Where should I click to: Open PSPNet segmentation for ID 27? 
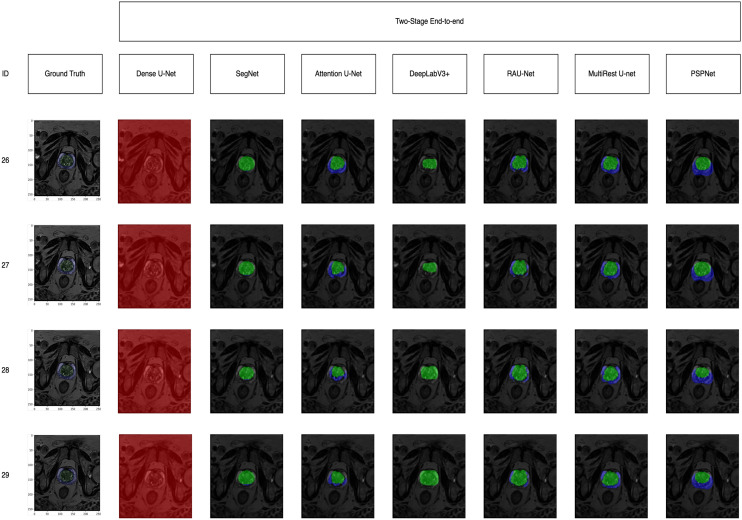click(702, 266)
